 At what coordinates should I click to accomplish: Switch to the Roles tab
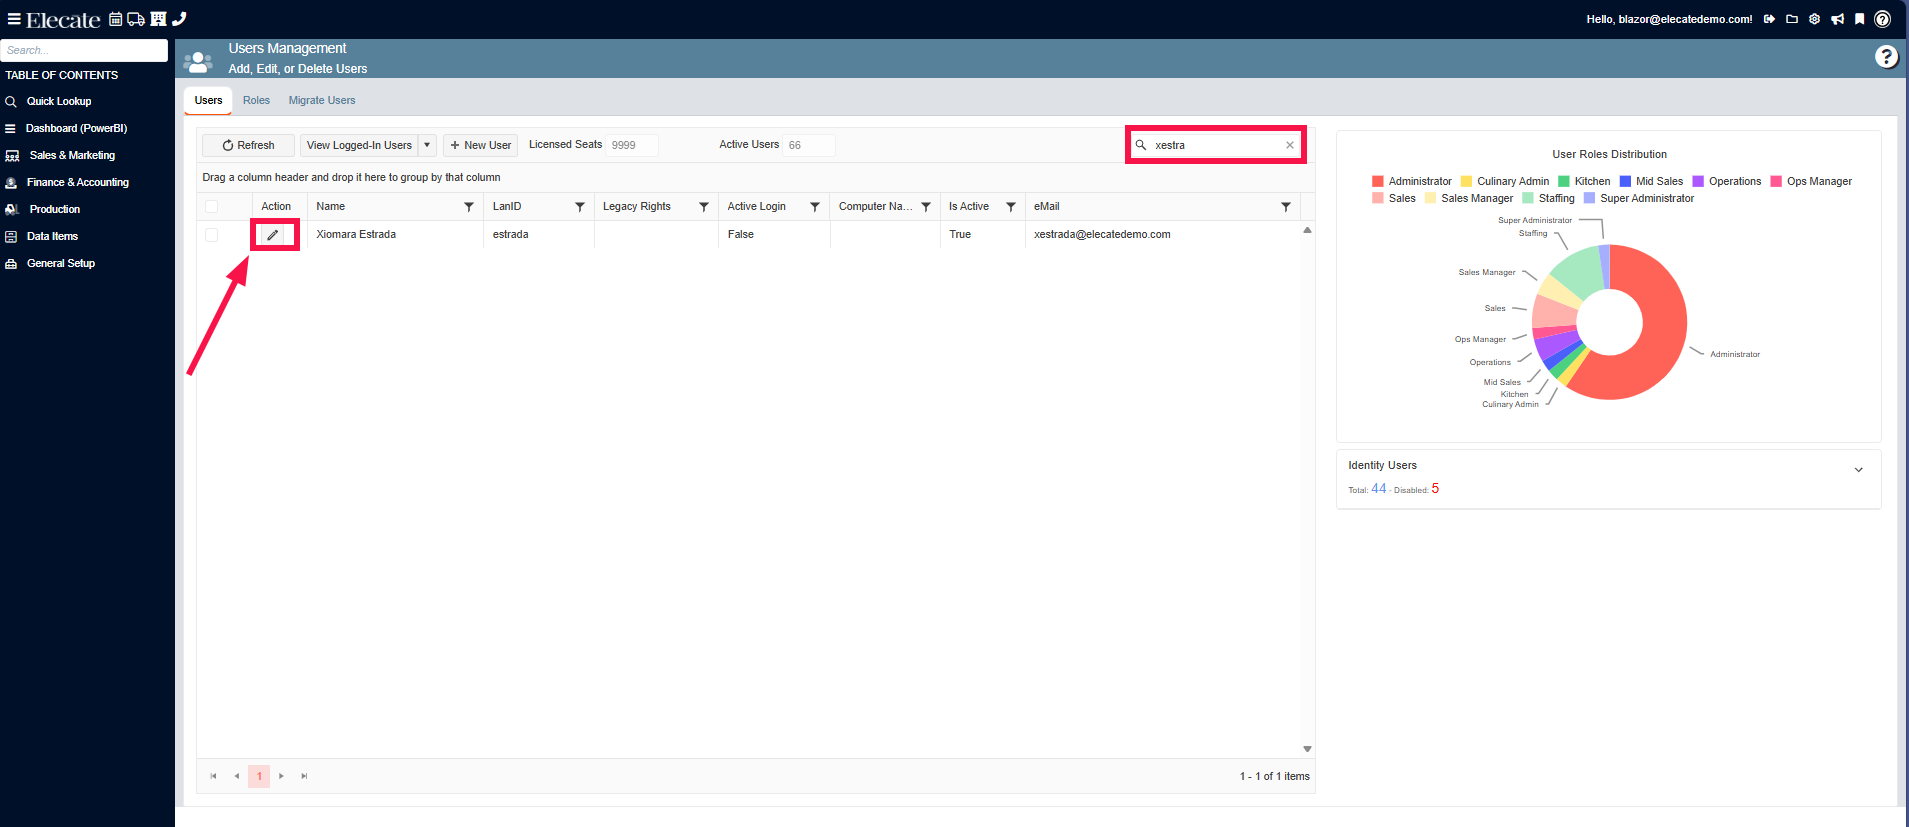256,101
